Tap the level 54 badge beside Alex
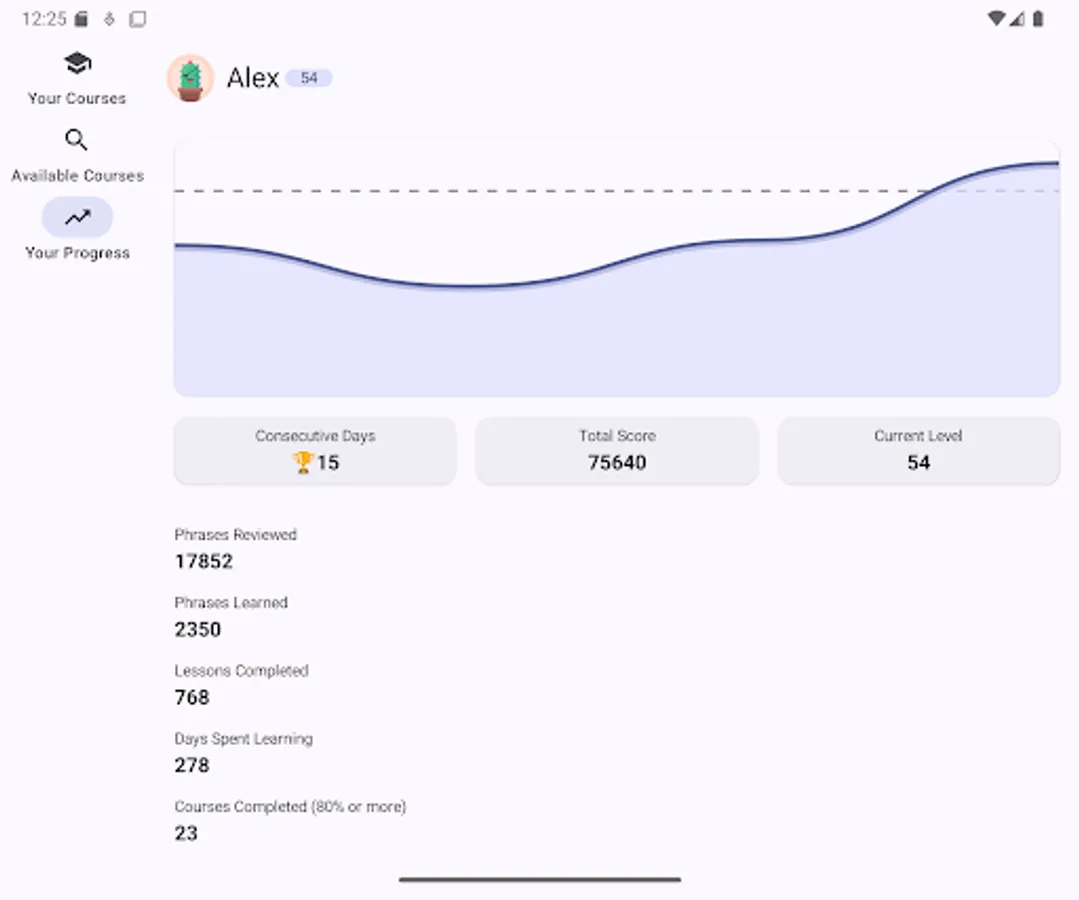 (x=310, y=77)
